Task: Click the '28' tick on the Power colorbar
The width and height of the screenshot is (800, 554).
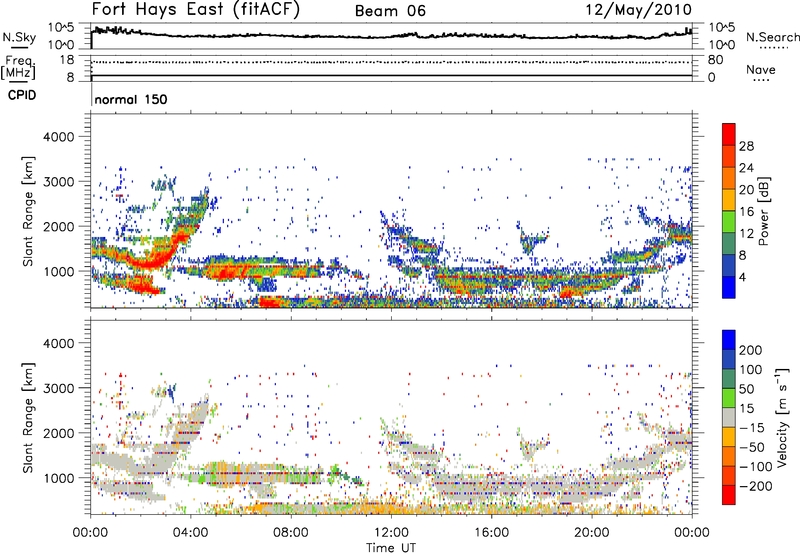Action: pos(746,146)
